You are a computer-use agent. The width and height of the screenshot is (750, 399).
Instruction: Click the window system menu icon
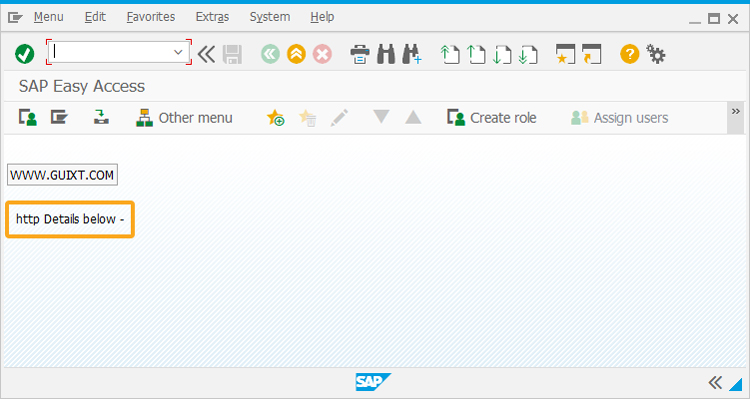point(15,18)
